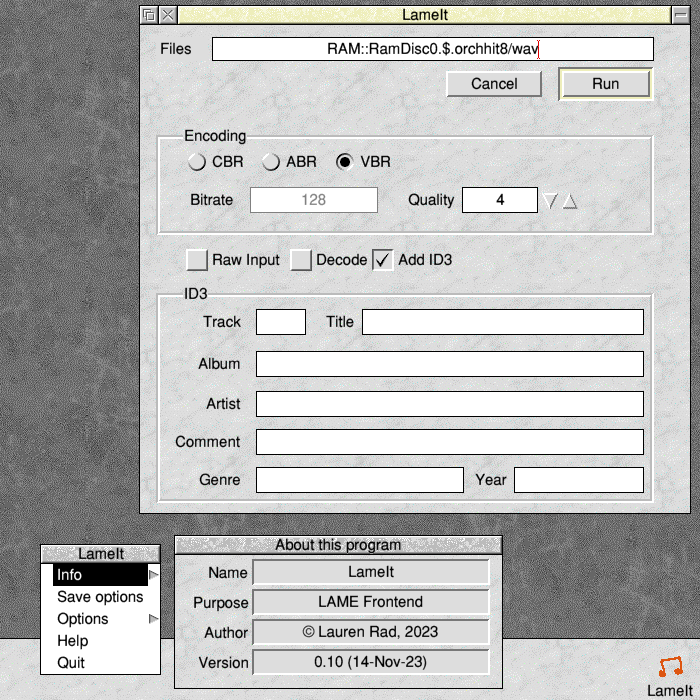Image resolution: width=700 pixels, height=700 pixels.
Task: Focus the Year field
Action: [579, 480]
